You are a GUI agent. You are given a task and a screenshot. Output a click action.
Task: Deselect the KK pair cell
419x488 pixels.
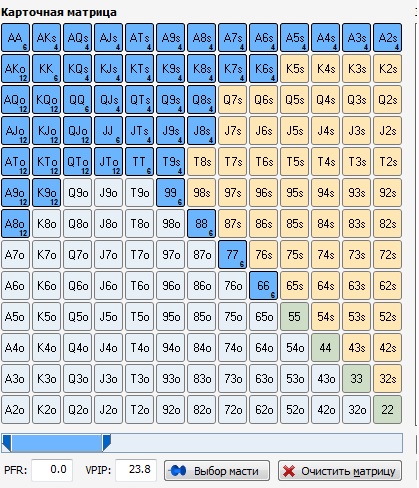(46, 69)
